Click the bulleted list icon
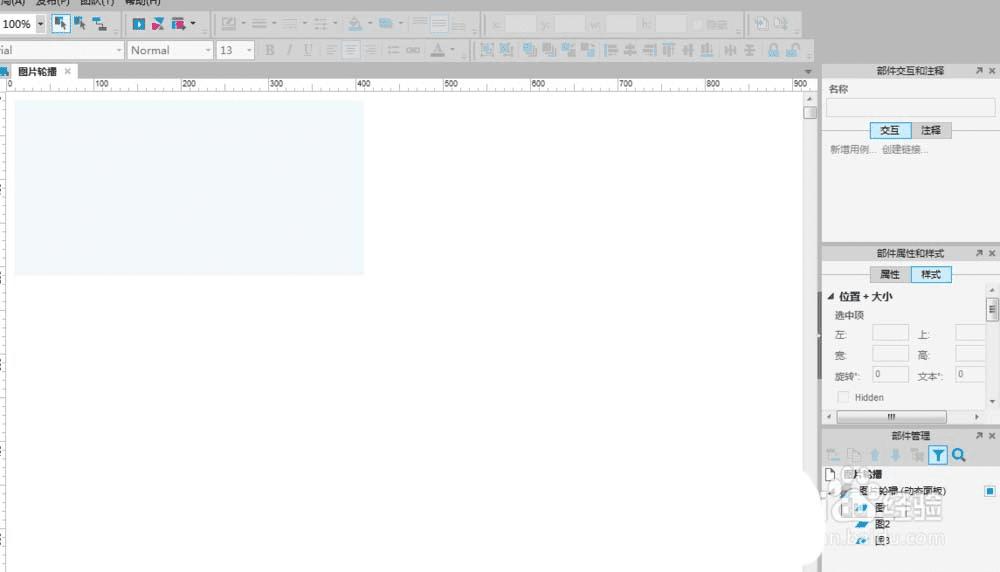The height and width of the screenshot is (572, 1000). [393, 50]
